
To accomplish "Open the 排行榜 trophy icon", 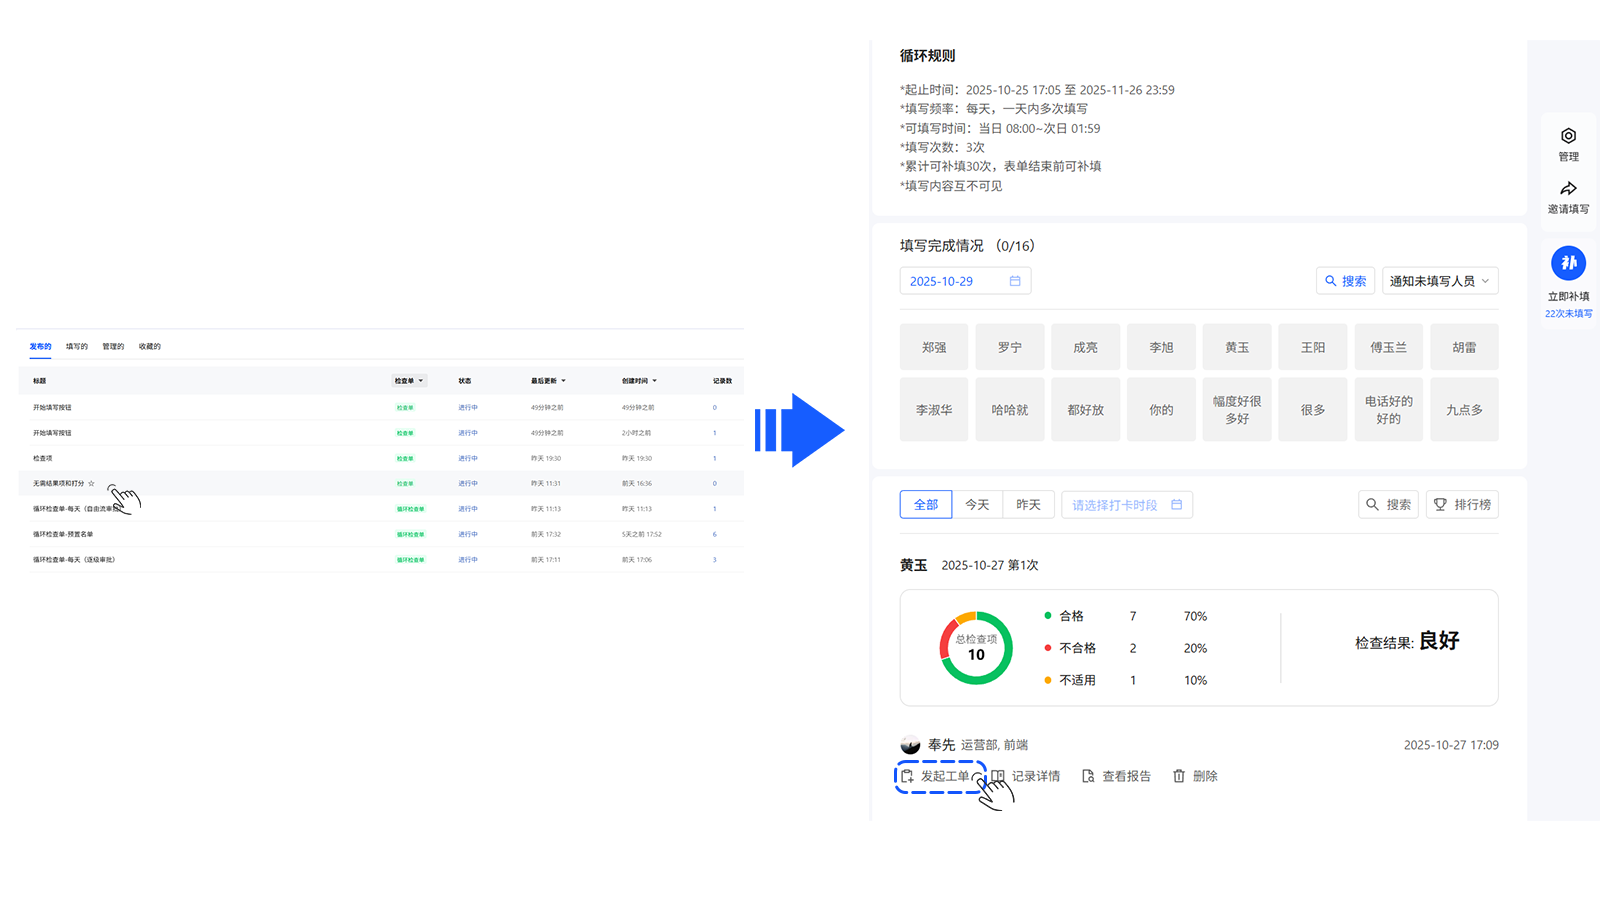I will (x=1441, y=504).
